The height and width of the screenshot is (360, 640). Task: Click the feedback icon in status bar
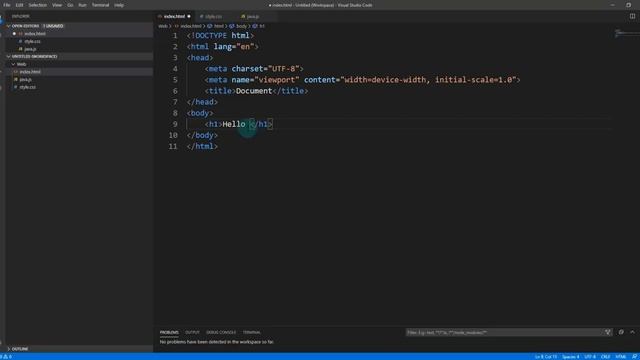pyautogui.click(x=634, y=357)
